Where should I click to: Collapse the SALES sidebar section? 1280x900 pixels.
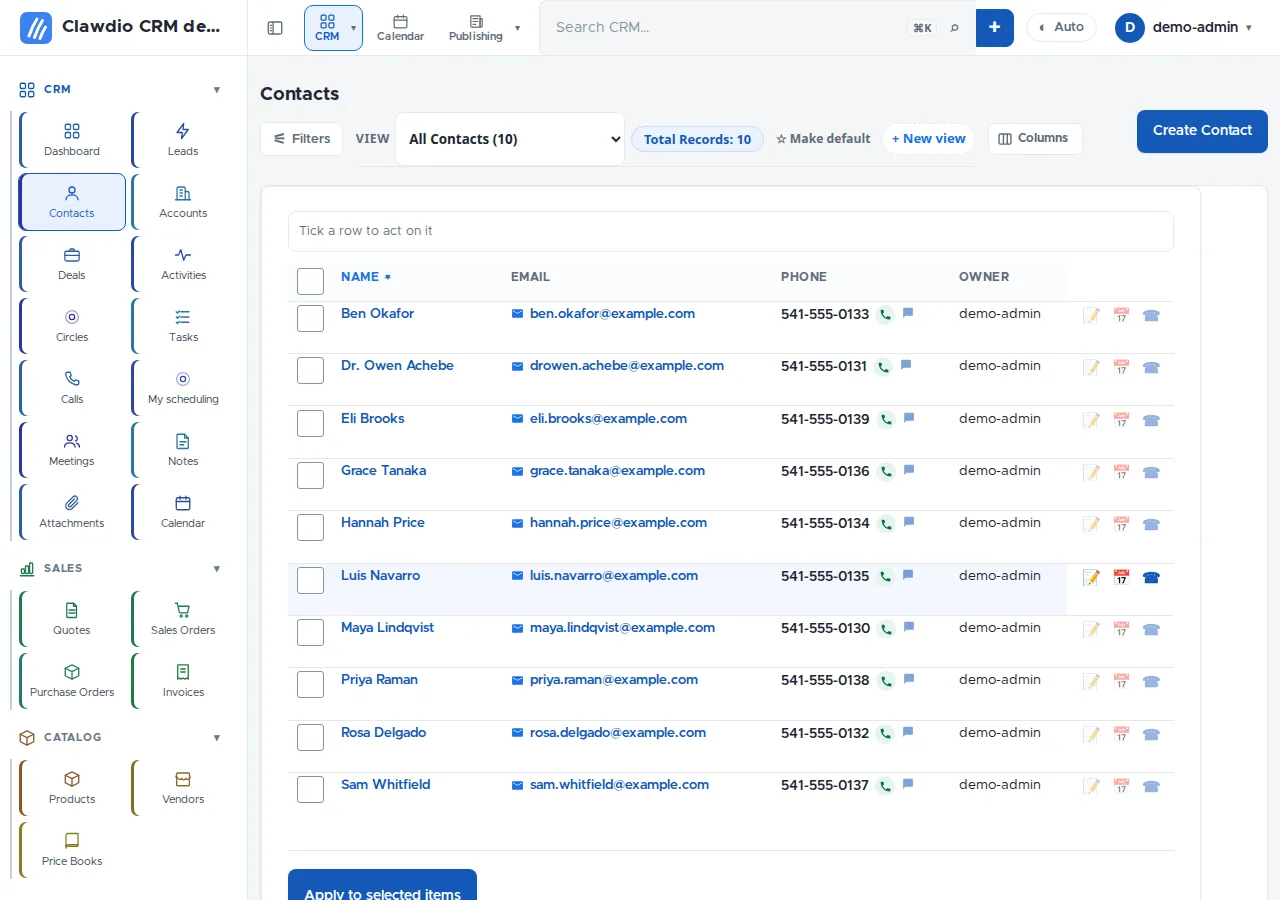[217, 568]
